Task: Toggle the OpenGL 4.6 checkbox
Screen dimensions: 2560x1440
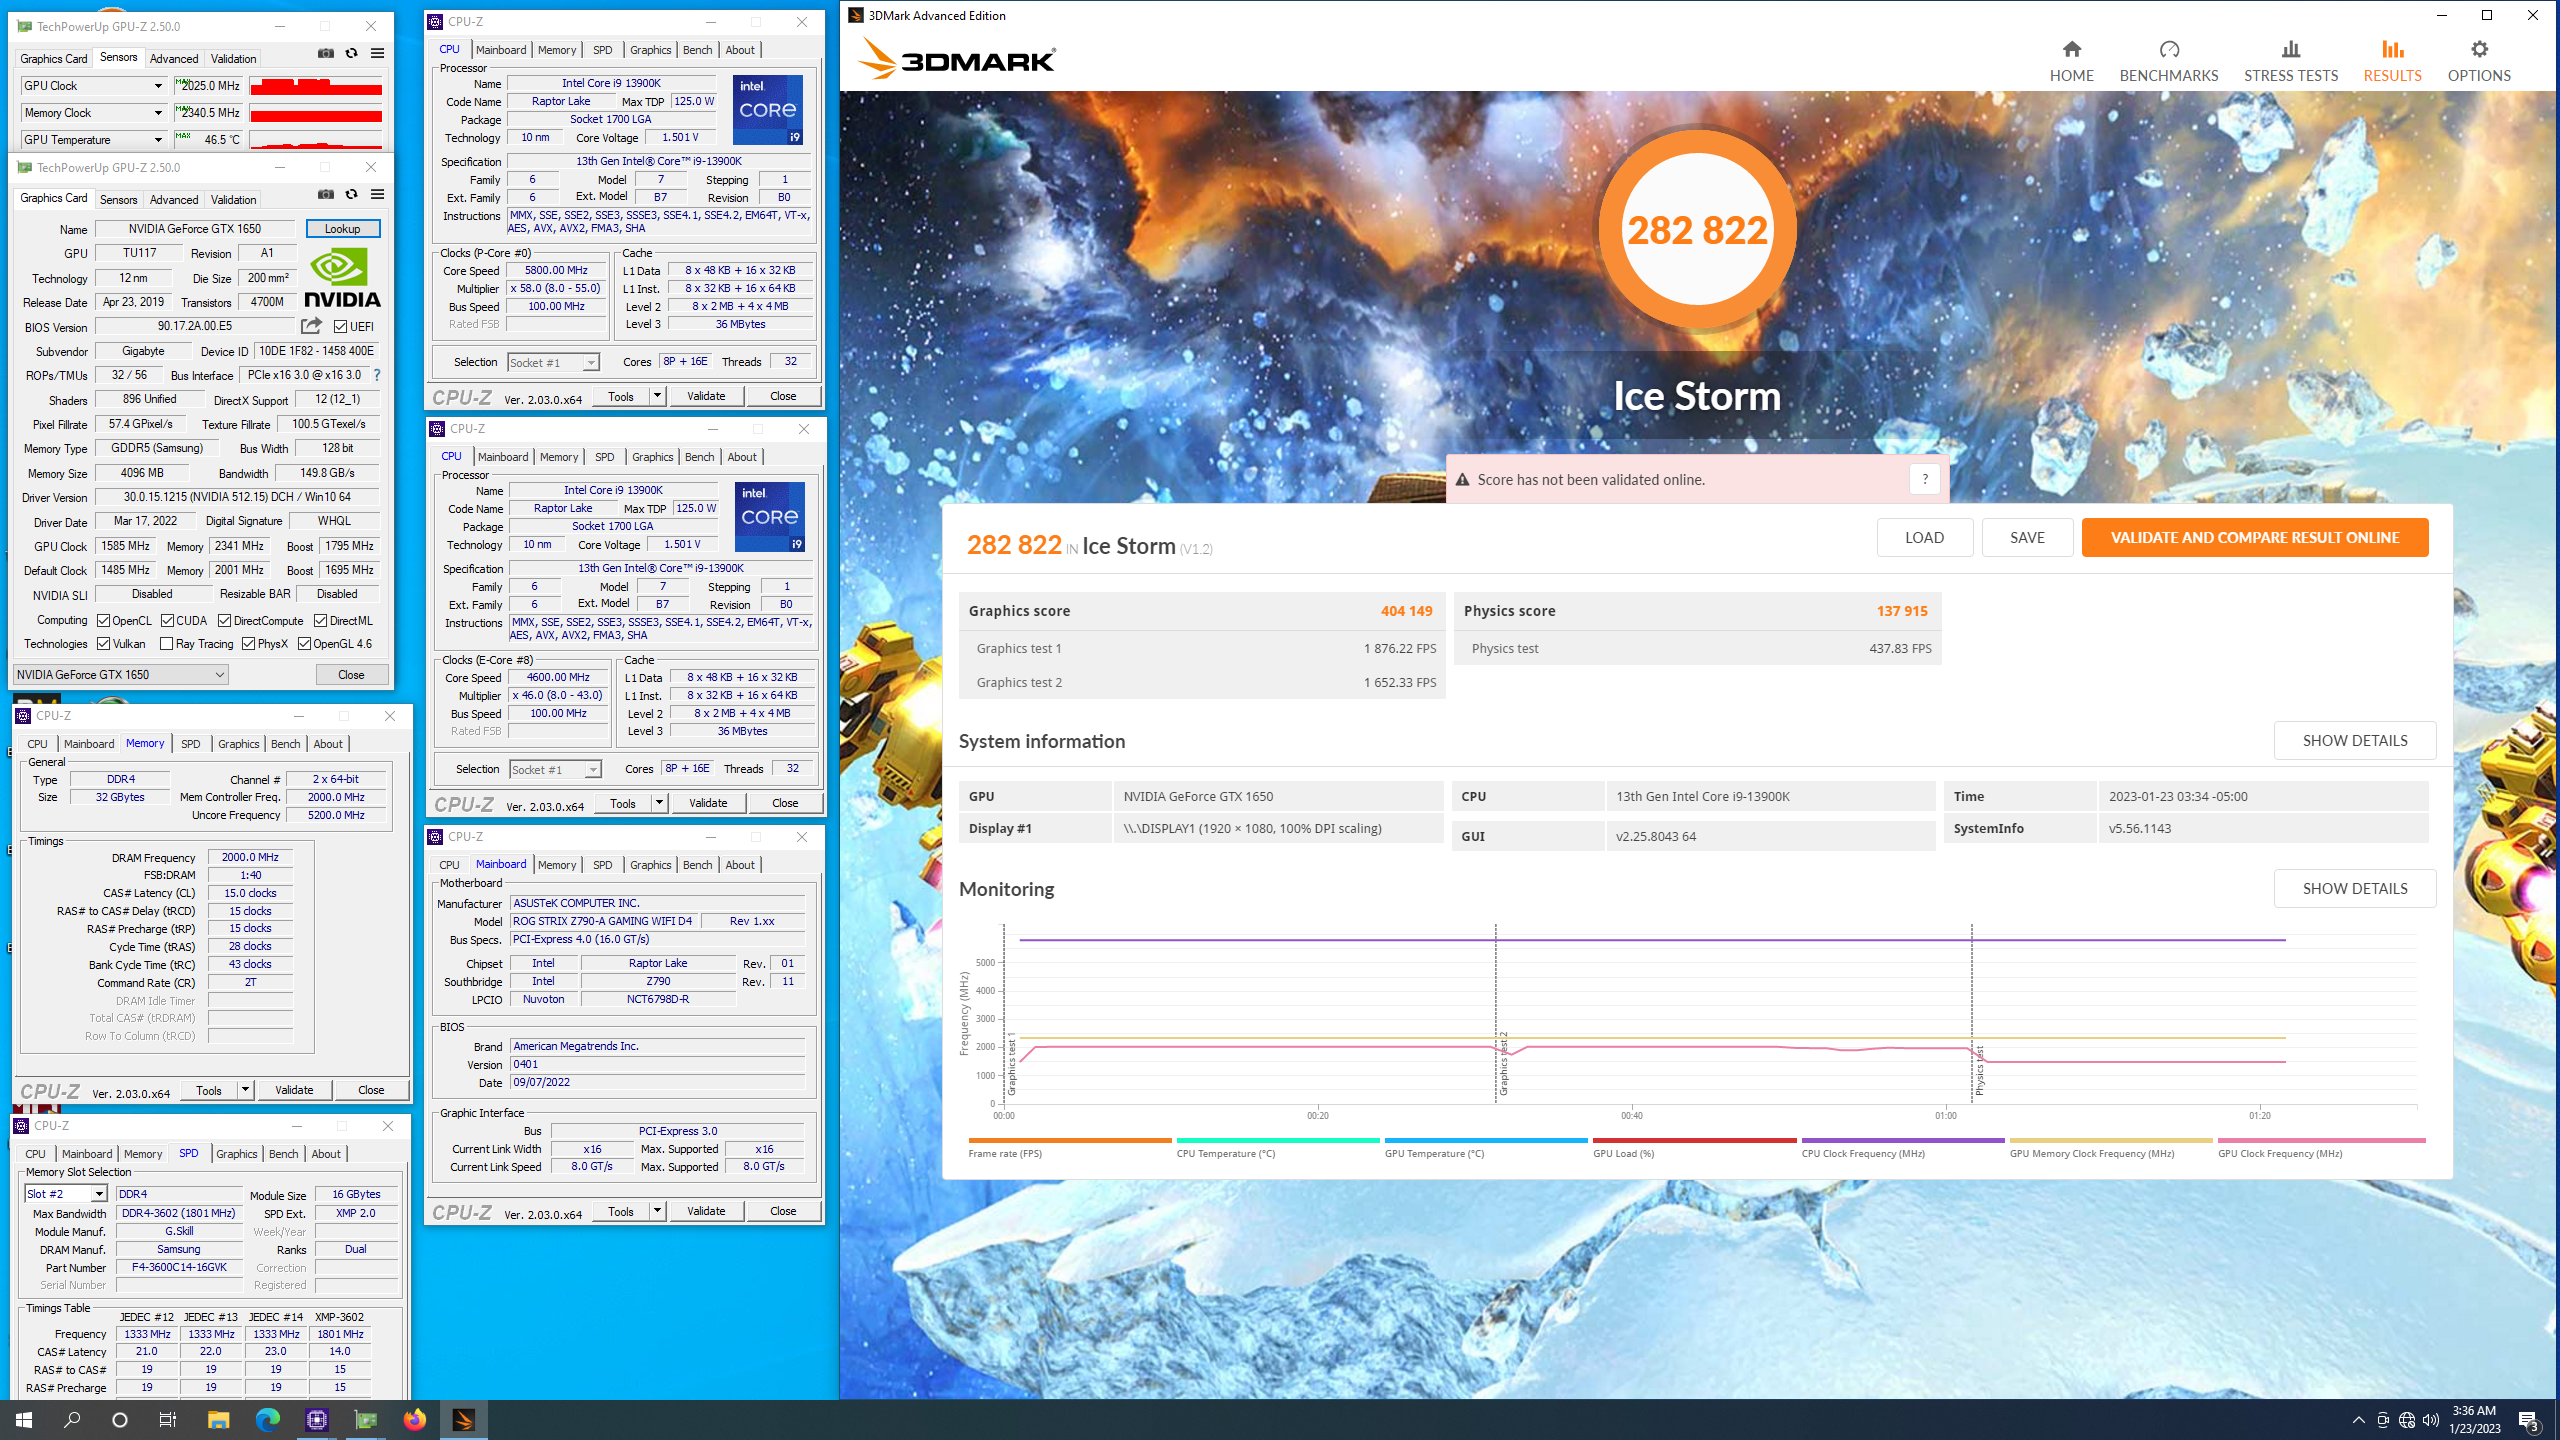Action: tap(304, 644)
